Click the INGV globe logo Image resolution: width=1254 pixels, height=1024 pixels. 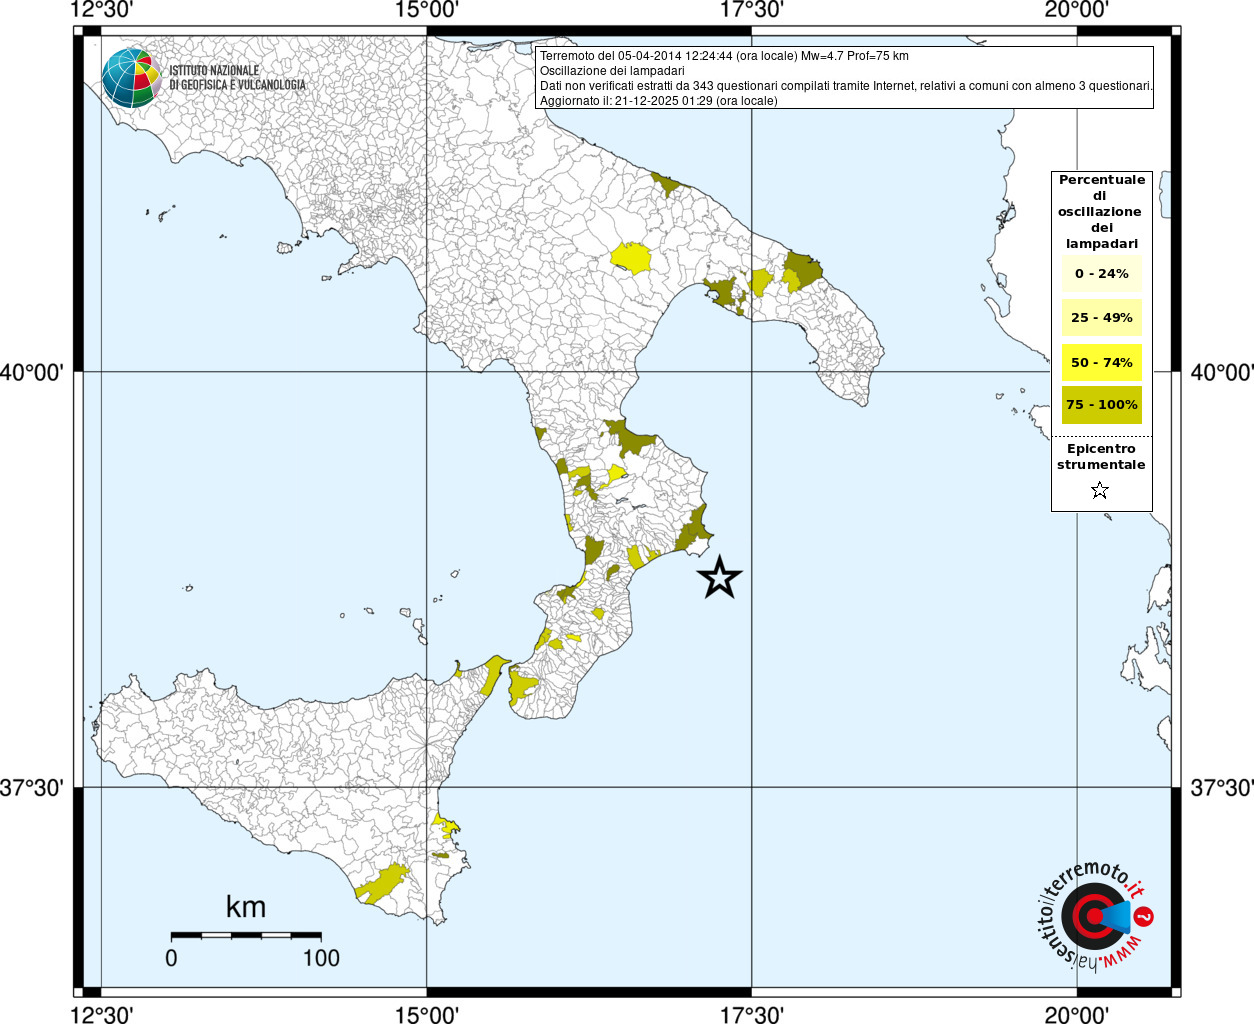[x=132, y=78]
